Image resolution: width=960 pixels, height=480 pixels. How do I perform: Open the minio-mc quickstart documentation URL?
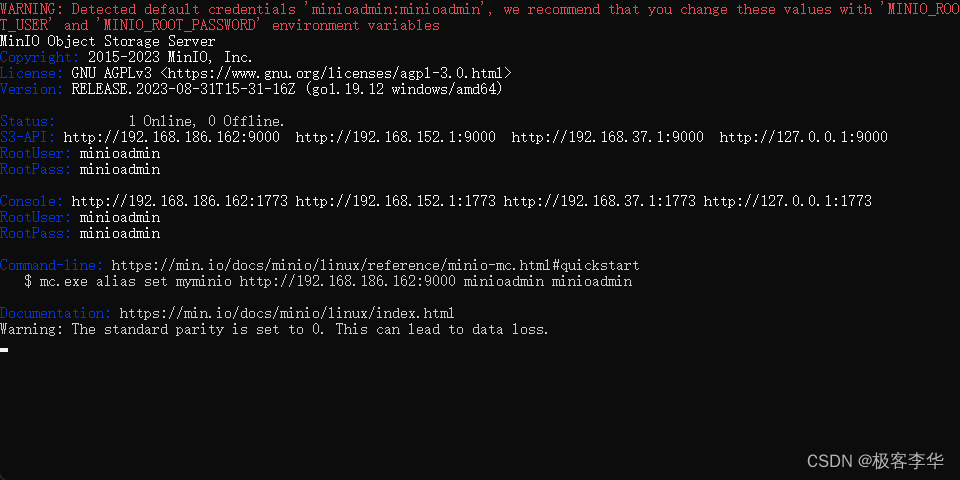[375, 265]
